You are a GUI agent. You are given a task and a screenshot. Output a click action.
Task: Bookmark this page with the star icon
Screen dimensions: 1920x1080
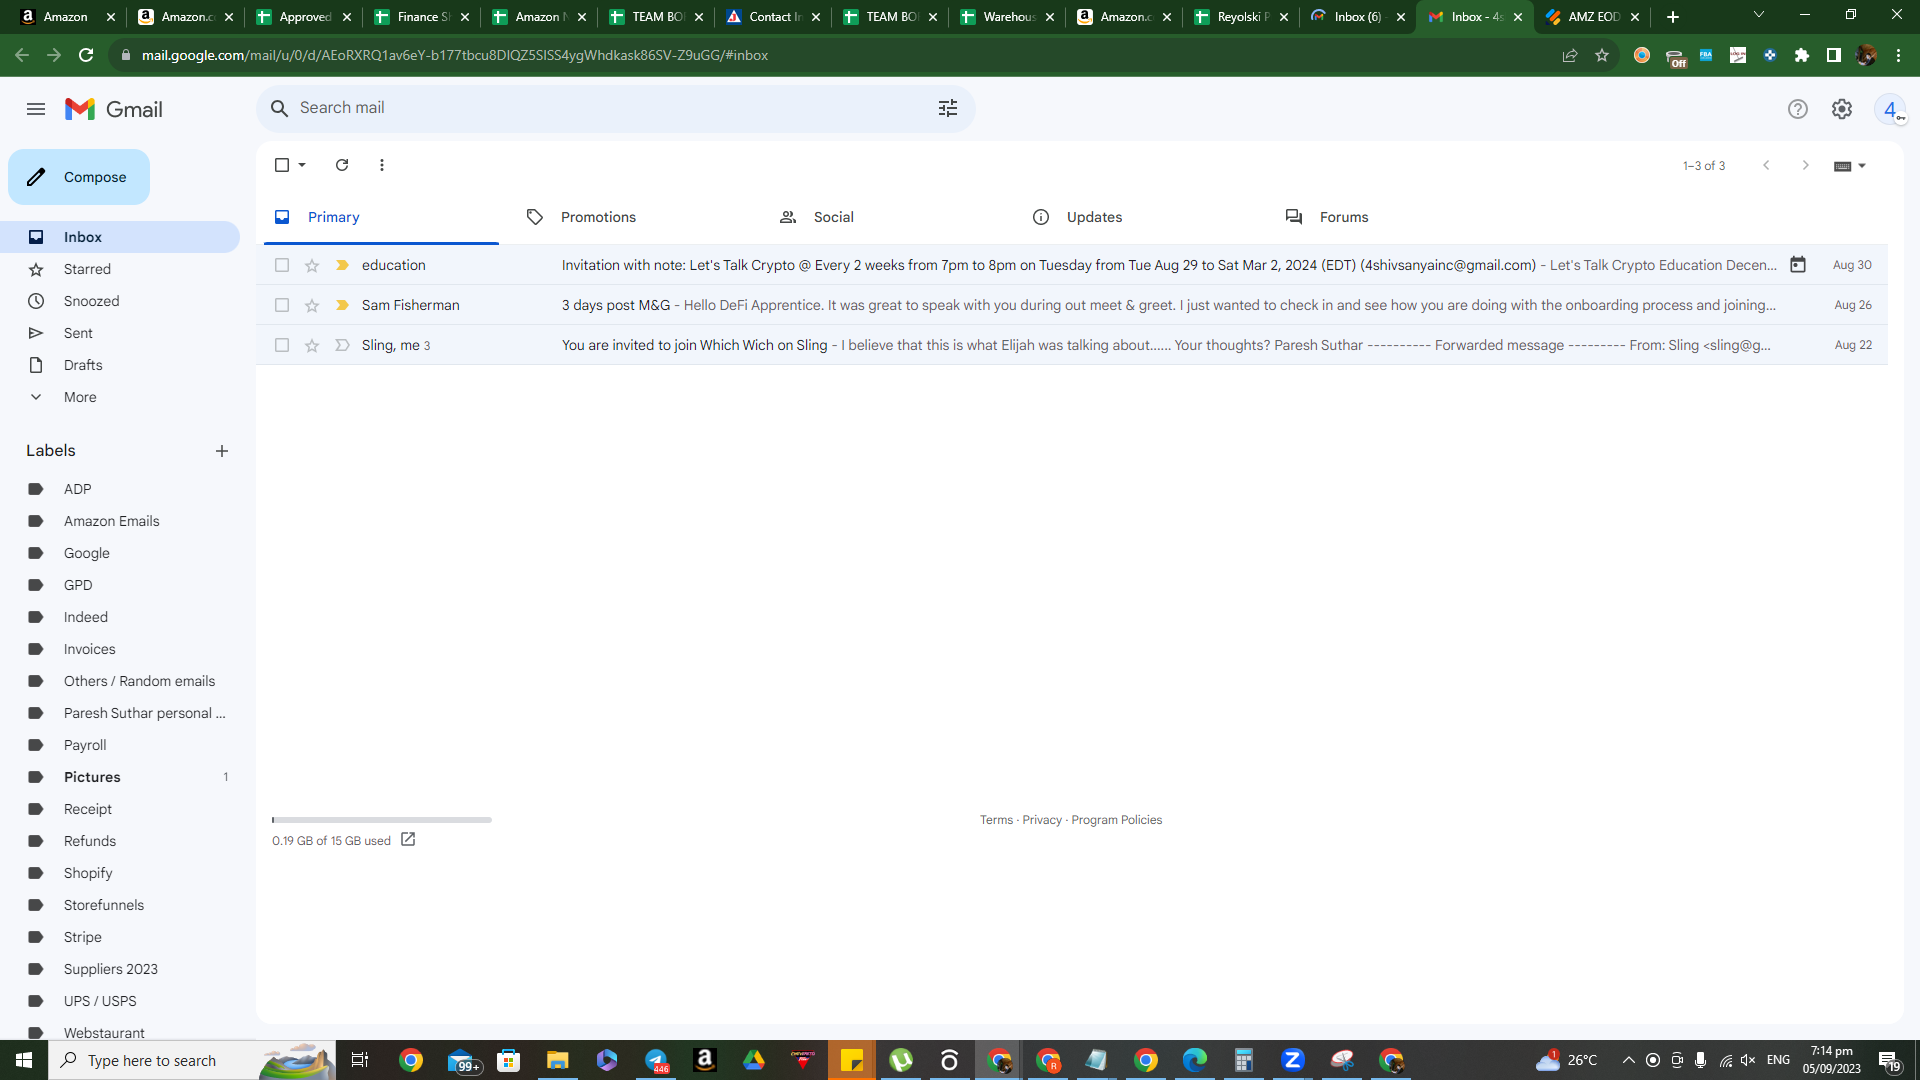(1602, 55)
